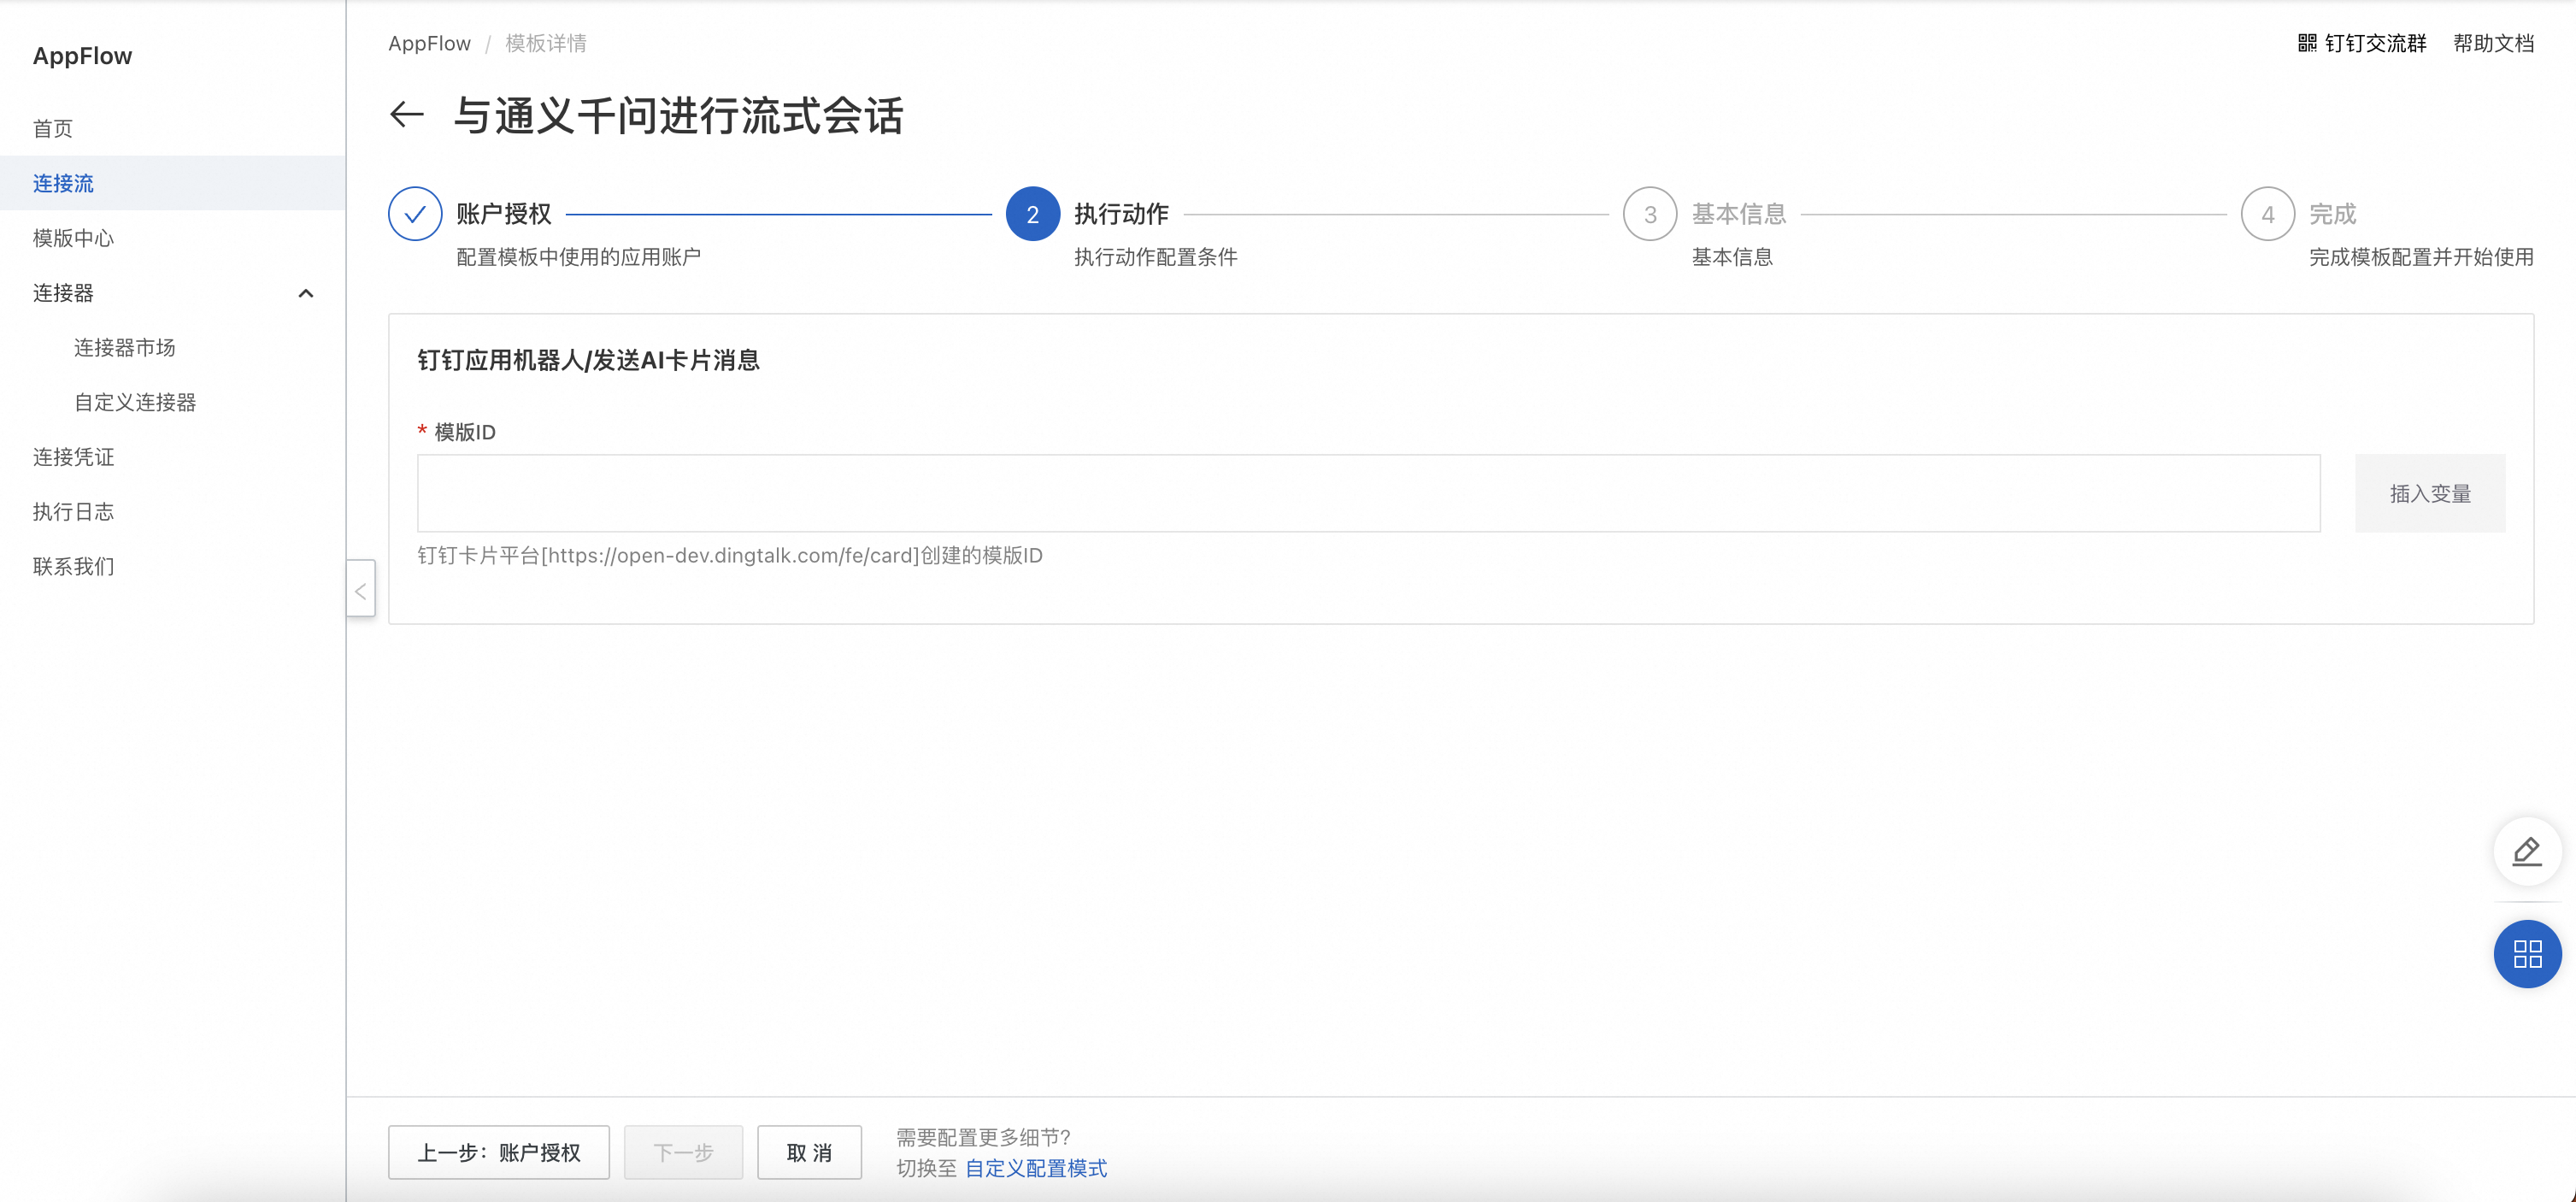Go to 首页 in the sidebar

53,129
